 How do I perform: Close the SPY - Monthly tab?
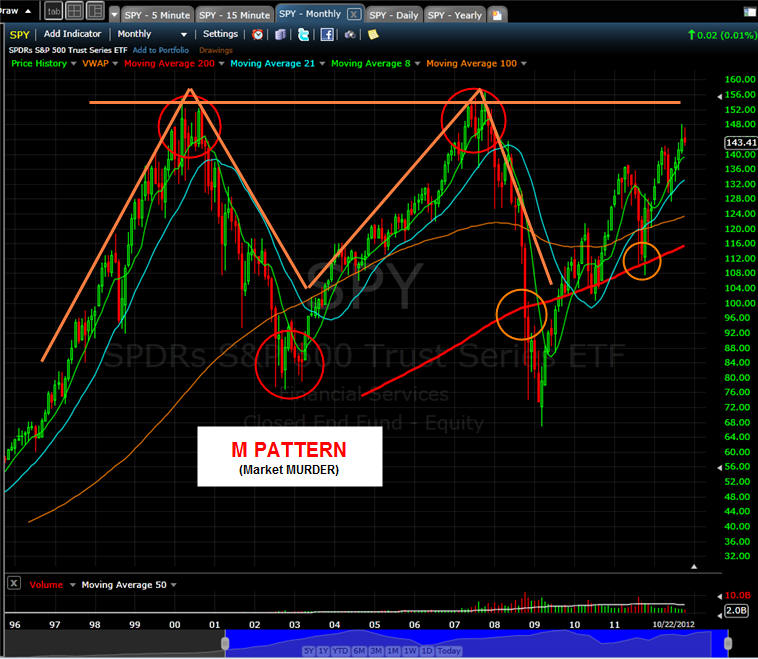pyautogui.click(x=354, y=14)
